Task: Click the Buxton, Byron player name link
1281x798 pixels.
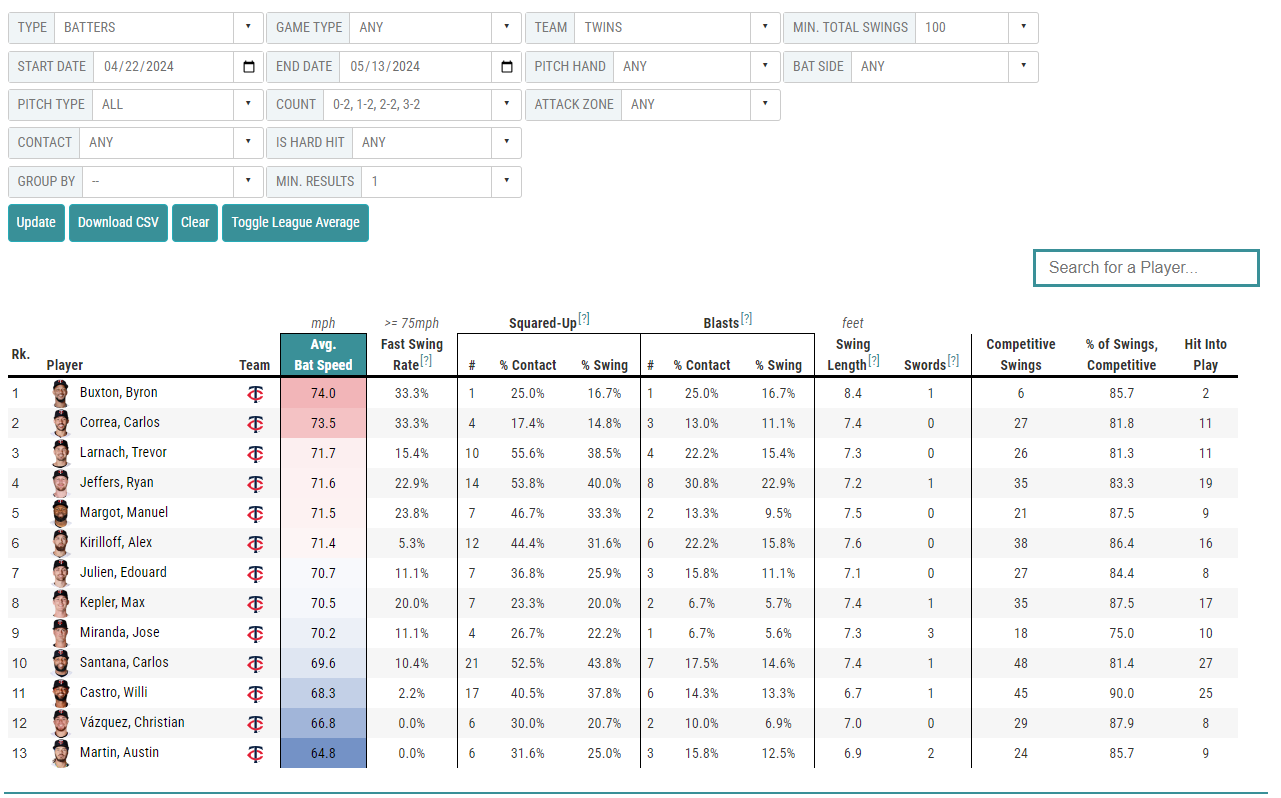Action: (x=118, y=393)
